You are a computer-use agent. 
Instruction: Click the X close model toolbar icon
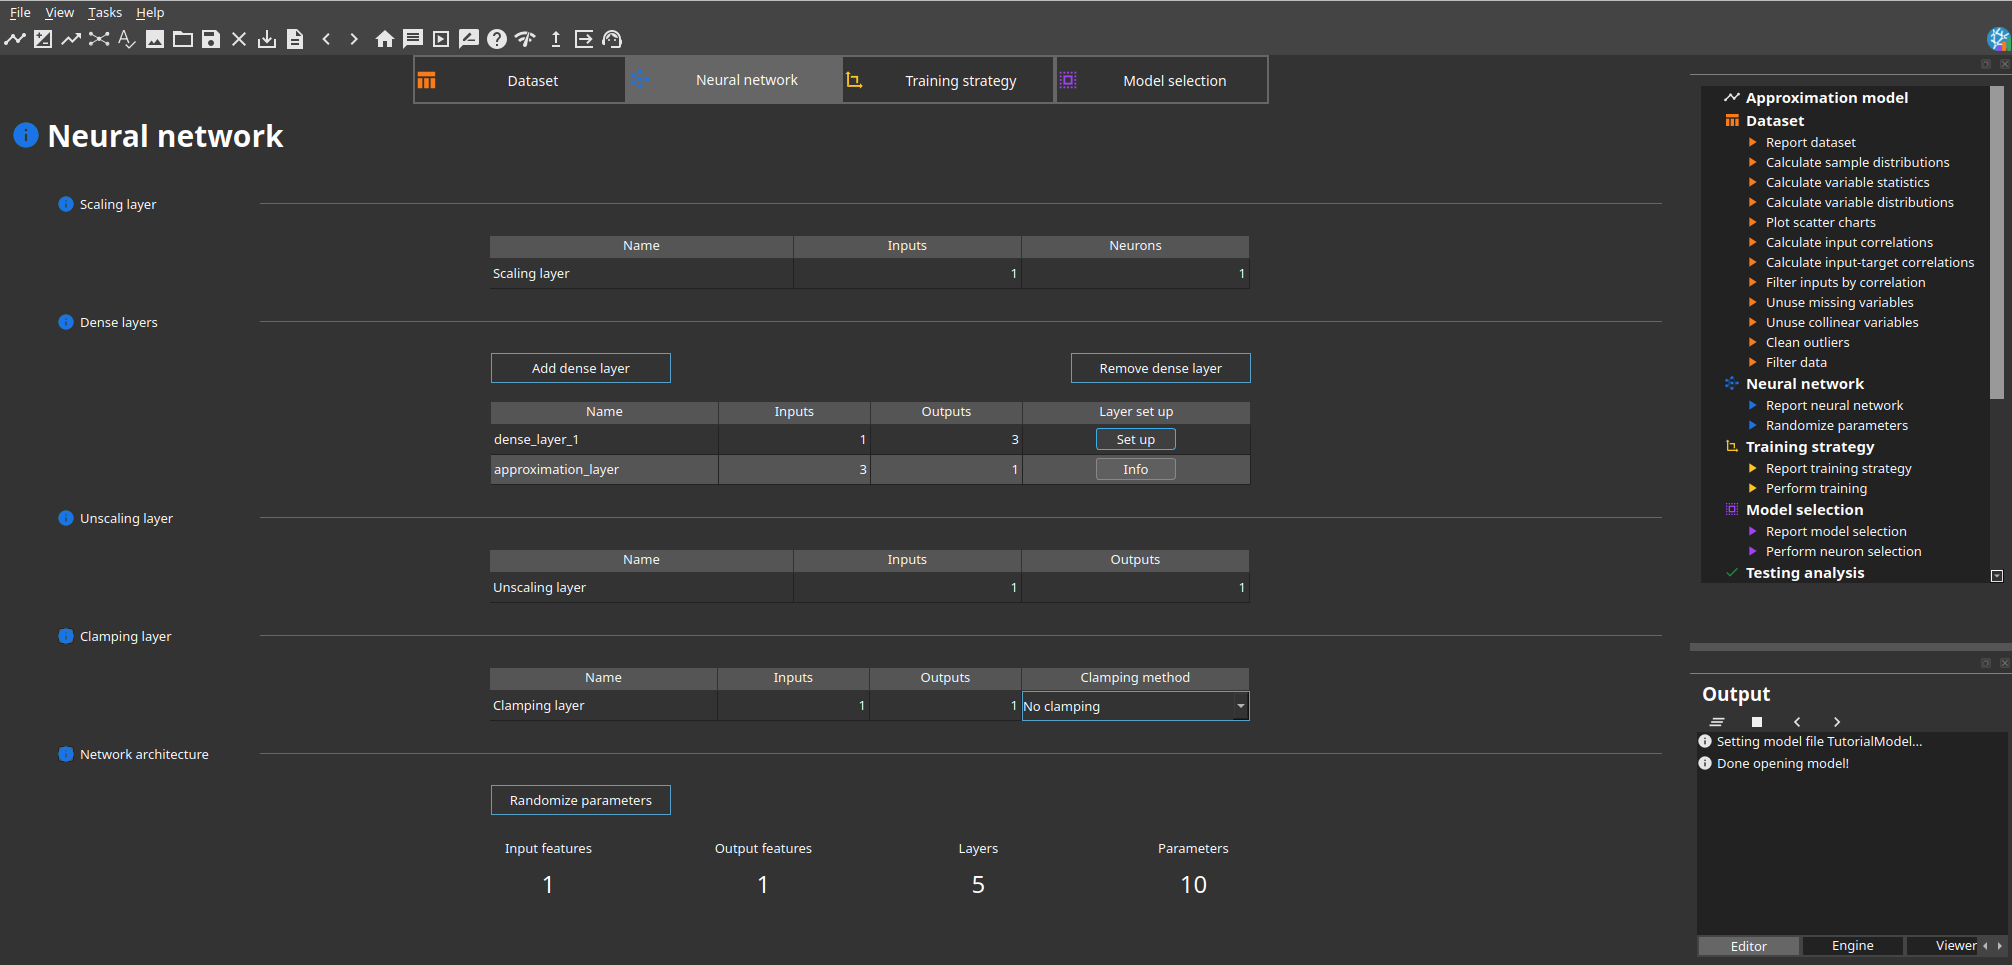239,39
